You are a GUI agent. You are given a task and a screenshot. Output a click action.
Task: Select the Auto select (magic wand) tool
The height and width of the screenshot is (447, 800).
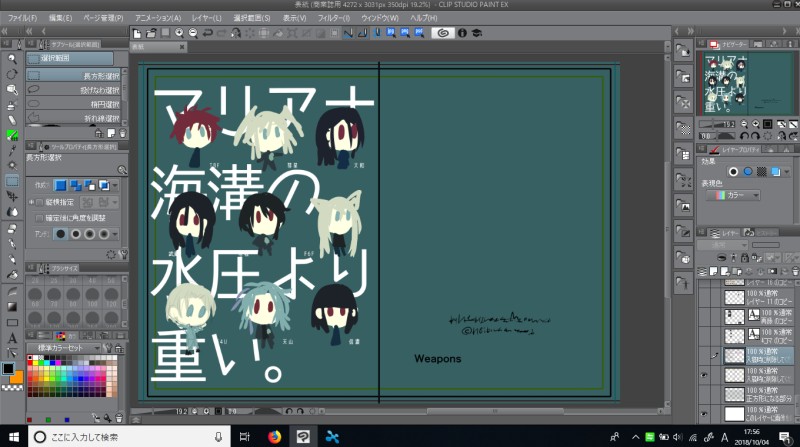pos(12,165)
